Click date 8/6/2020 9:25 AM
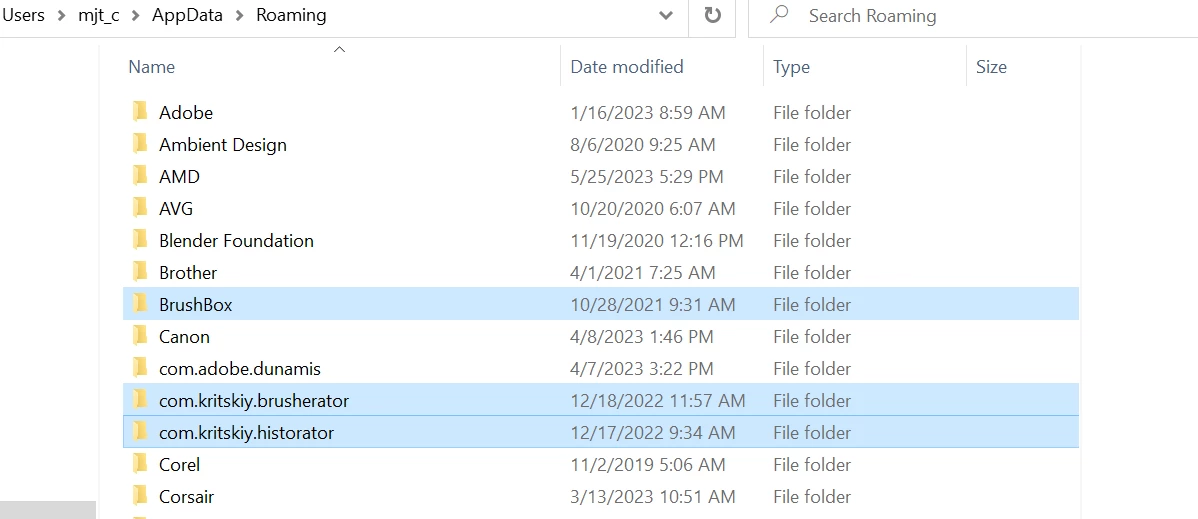 (643, 144)
